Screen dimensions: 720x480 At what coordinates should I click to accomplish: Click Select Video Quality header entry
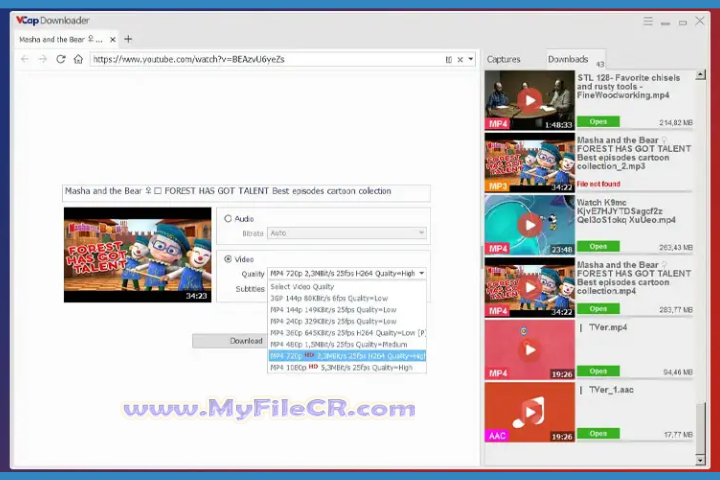(x=347, y=287)
